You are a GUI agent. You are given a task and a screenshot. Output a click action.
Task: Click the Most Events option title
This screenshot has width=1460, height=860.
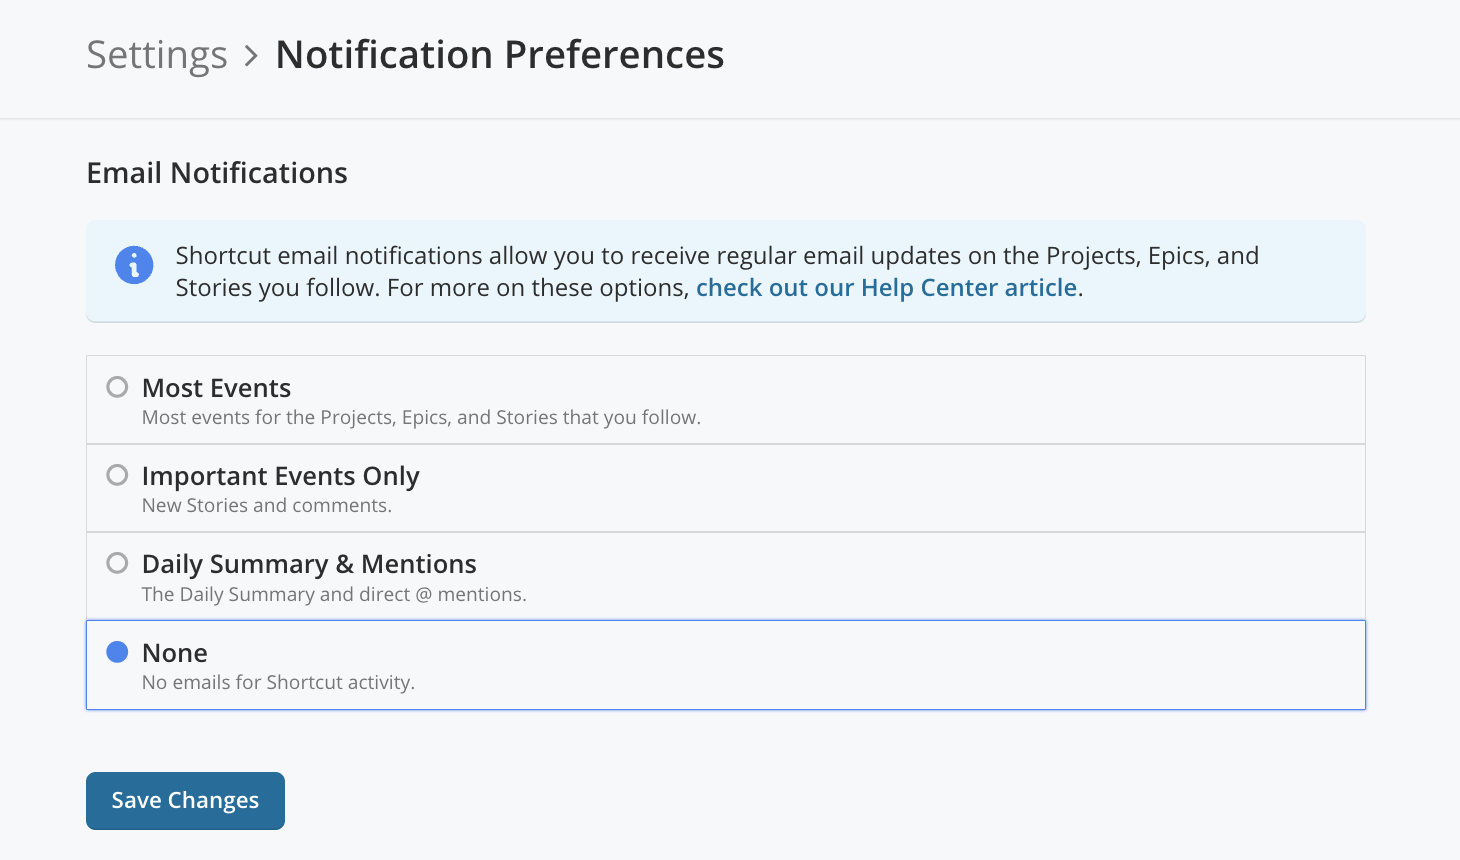[x=216, y=388]
